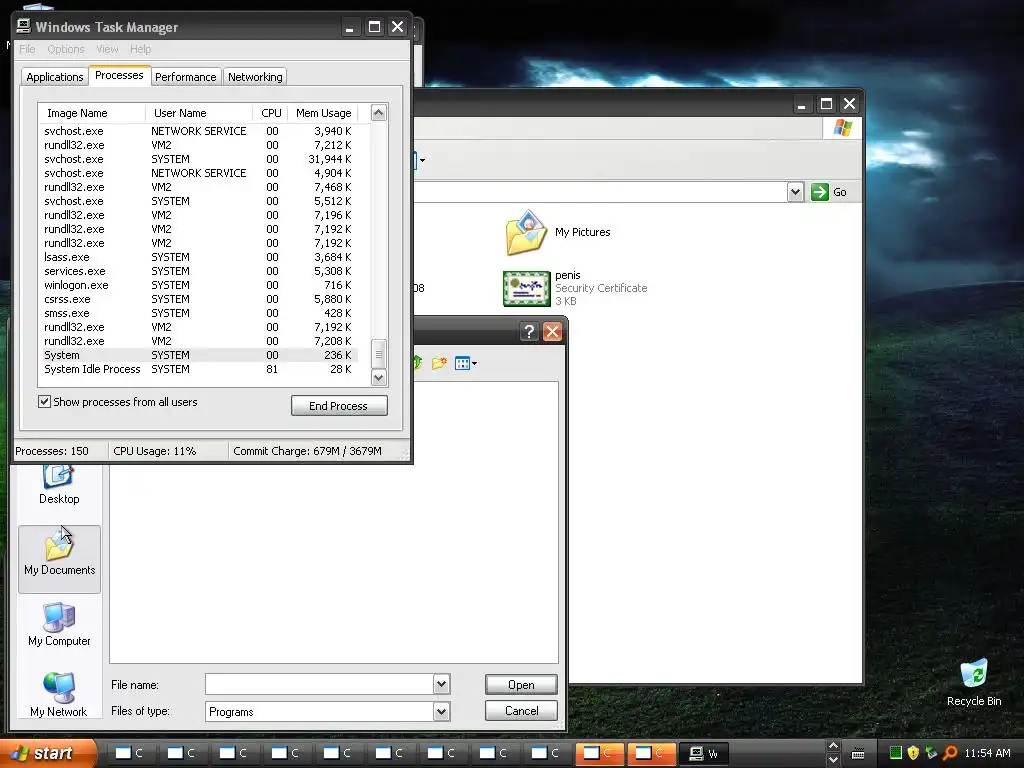
Task: Open My Network in the Open dialog sidebar
Action: point(59,695)
